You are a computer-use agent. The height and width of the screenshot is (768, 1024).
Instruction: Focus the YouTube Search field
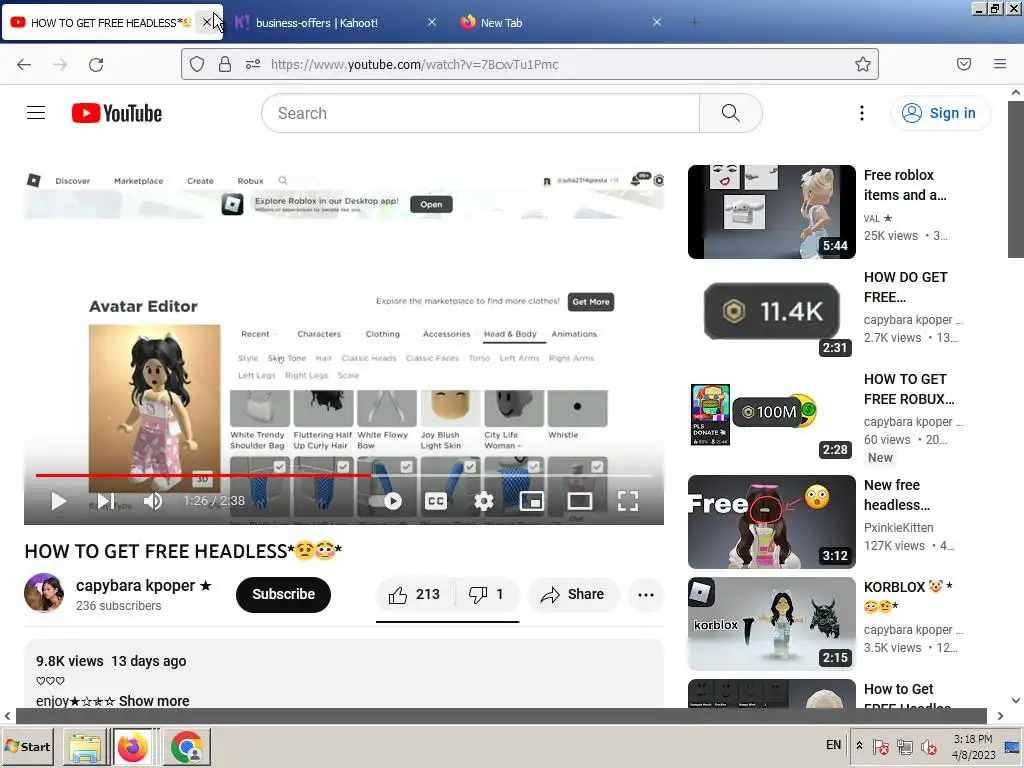(481, 113)
